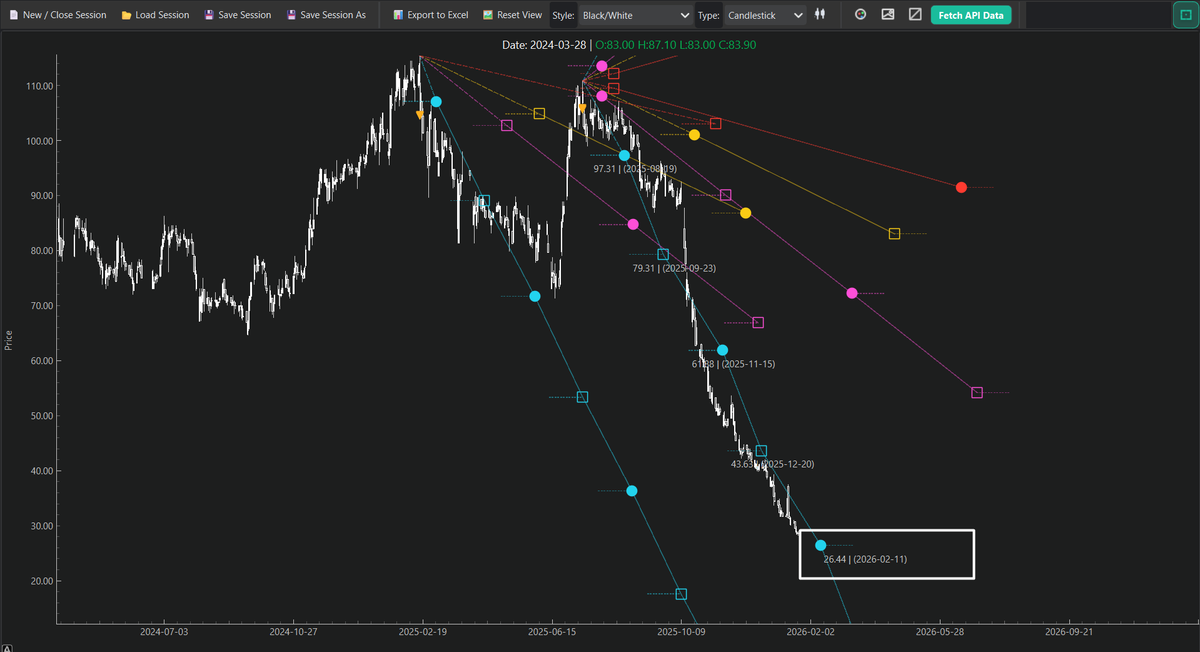Image resolution: width=1200 pixels, height=652 pixels.
Task: Open the Style dropdown showing Black/White
Action: 636,15
